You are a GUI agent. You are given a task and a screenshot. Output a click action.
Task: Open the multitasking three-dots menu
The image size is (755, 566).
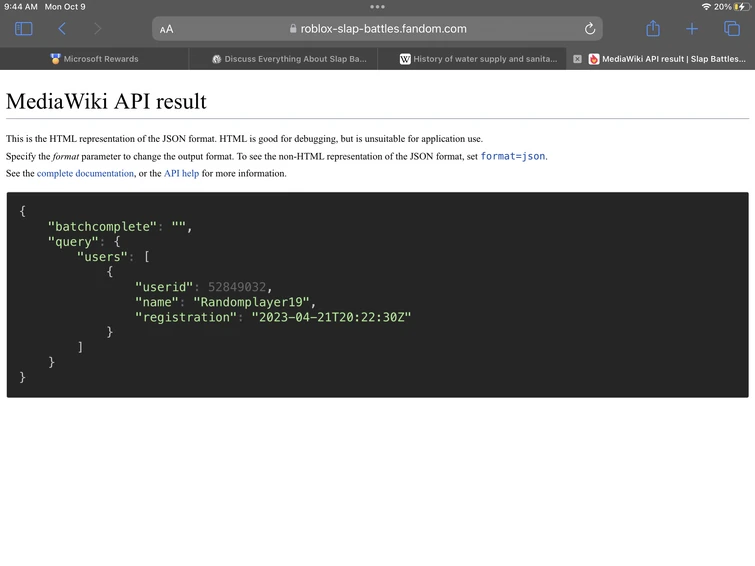(x=377, y=6)
